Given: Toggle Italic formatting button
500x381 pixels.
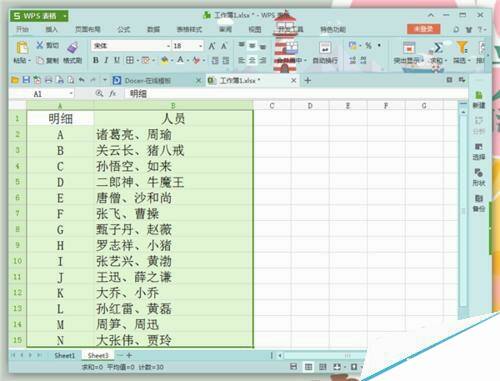Looking at the screenshot, I should (106, 60).
